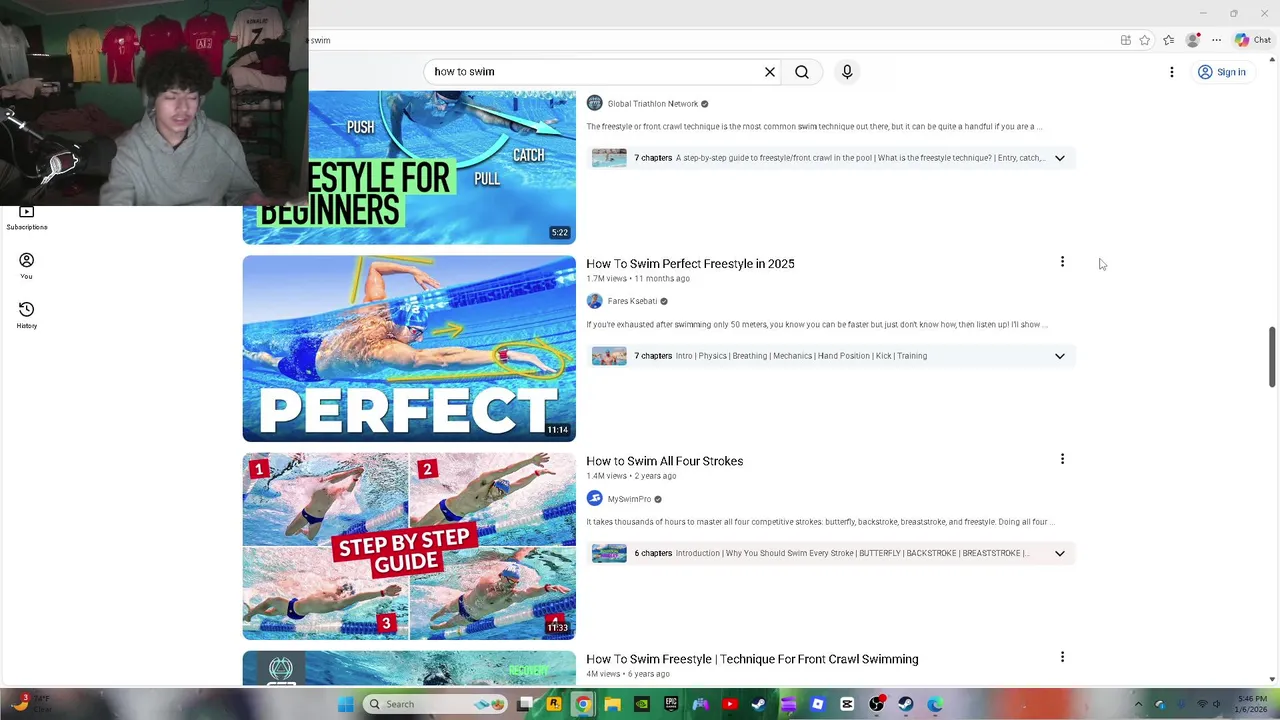Image resolution: width=1280 pixels, height=720 pixels.
Task: Show hidden system tray icons chevron
Action: (x=1138, y=704)
